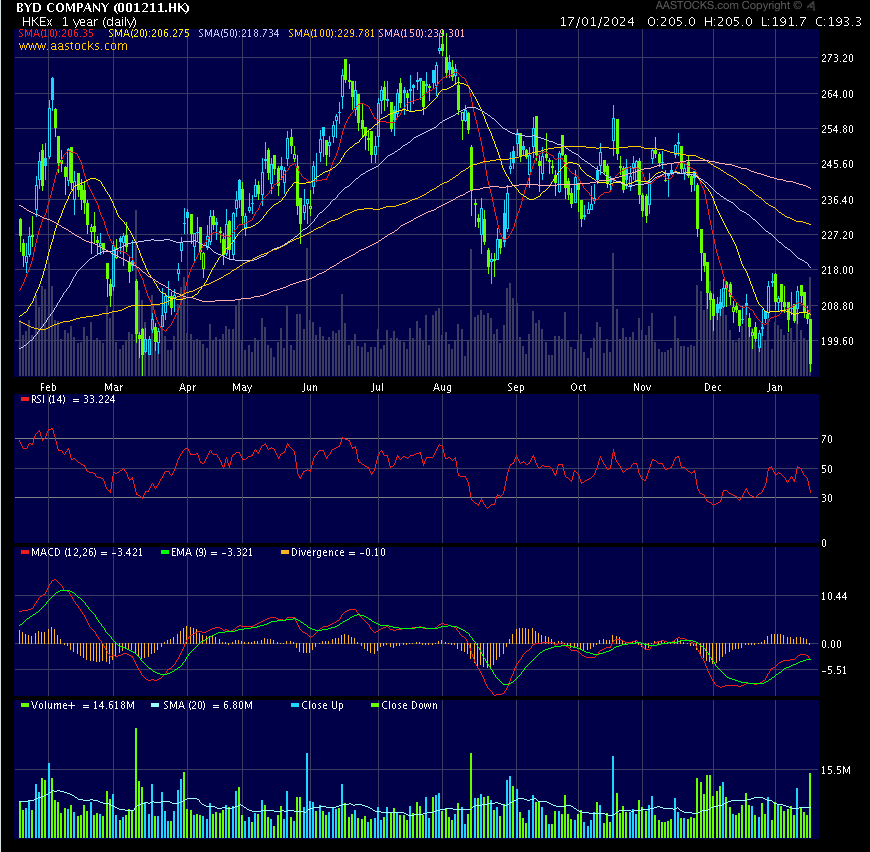
Task: Click the HKEx 1 year (daily) label
Action: 79,22
